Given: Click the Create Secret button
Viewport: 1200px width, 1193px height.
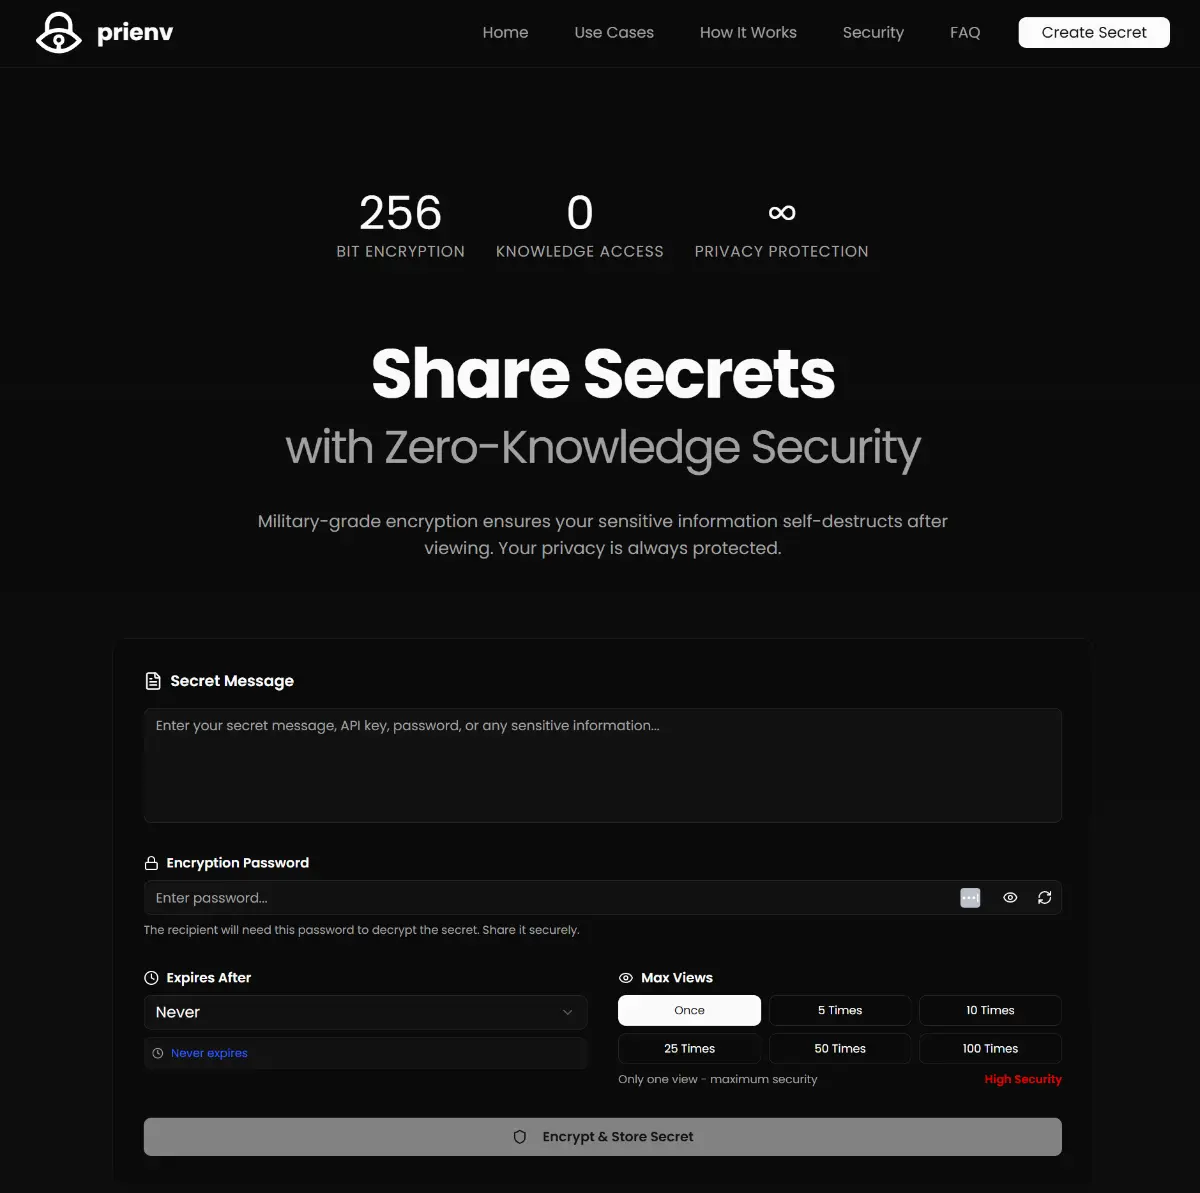Looking at the screenshot, I should 1094,32.
